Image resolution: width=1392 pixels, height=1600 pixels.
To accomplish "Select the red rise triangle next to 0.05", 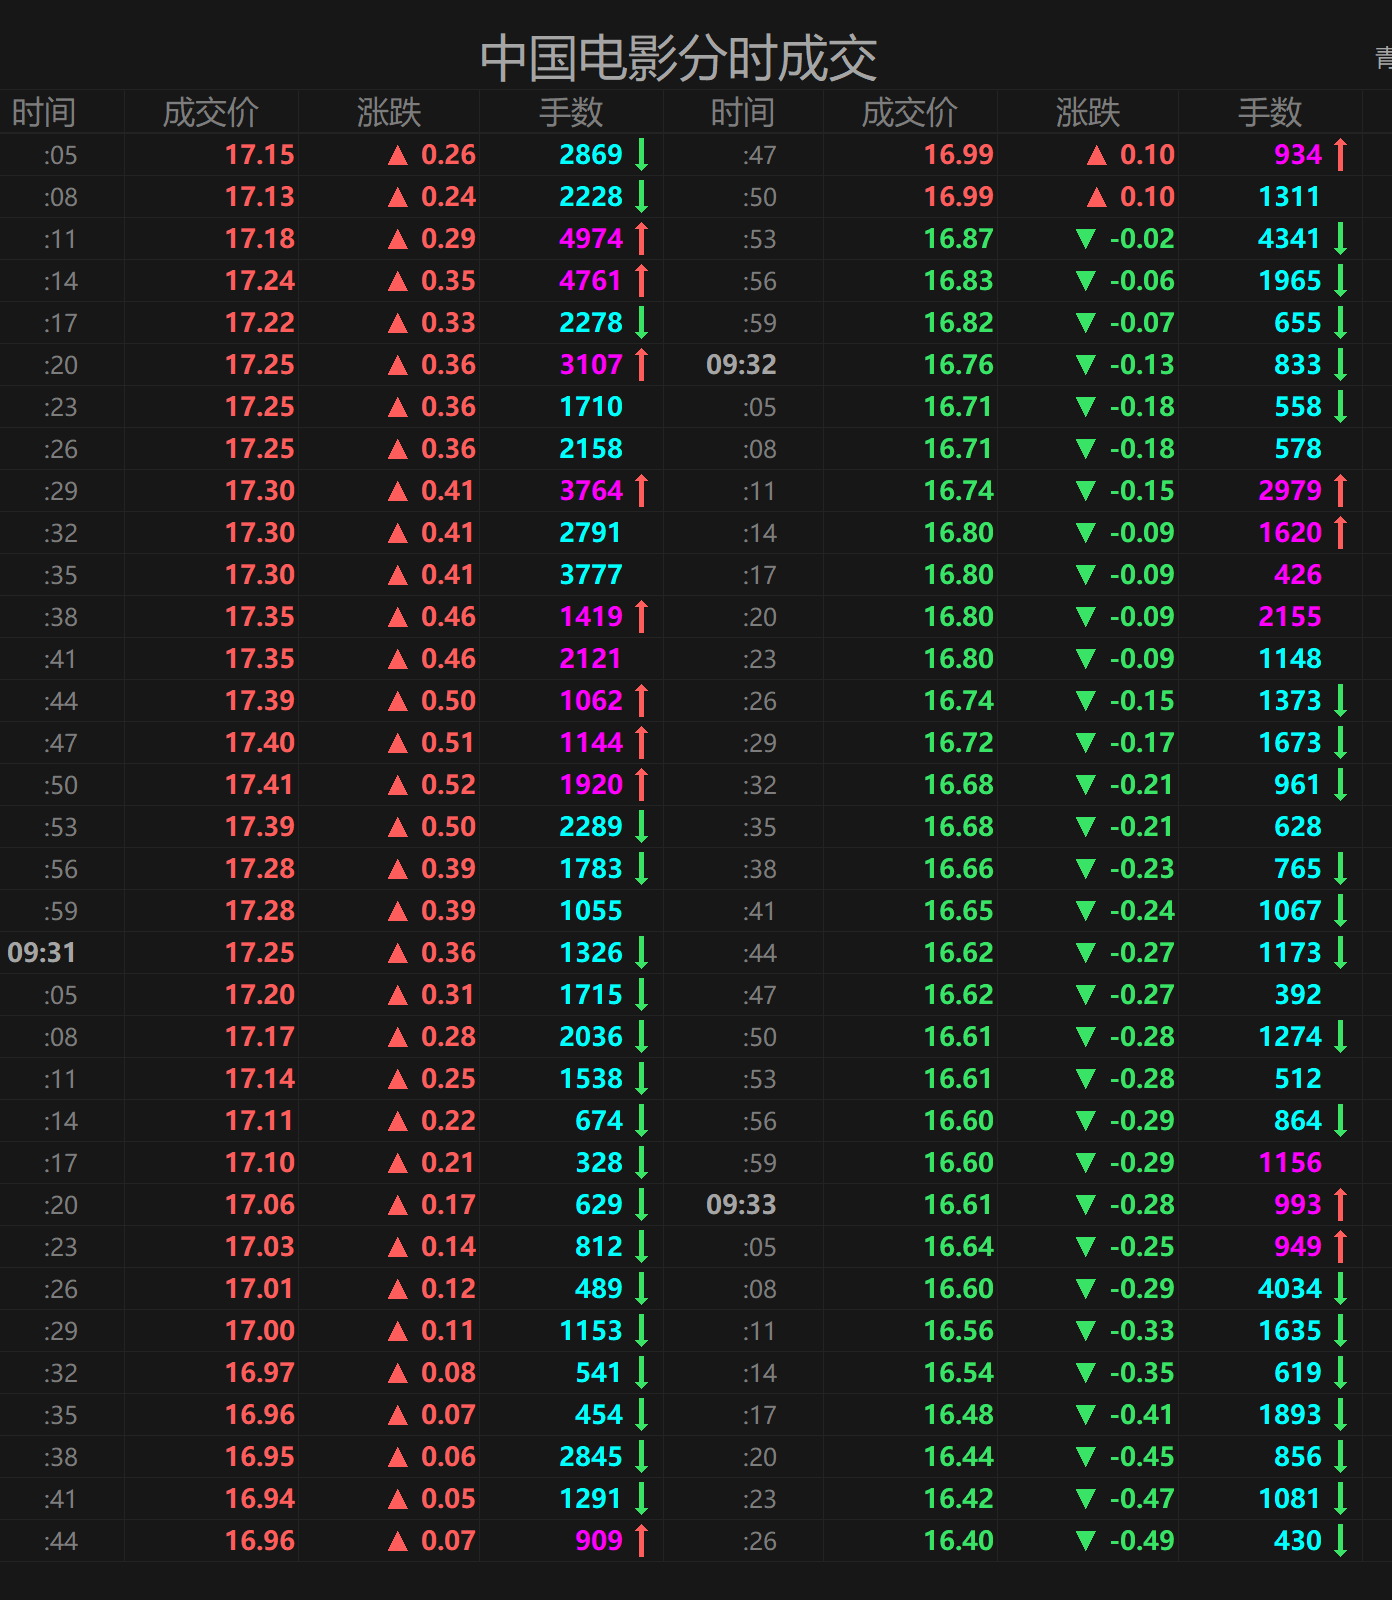I will click(398, 1499).
